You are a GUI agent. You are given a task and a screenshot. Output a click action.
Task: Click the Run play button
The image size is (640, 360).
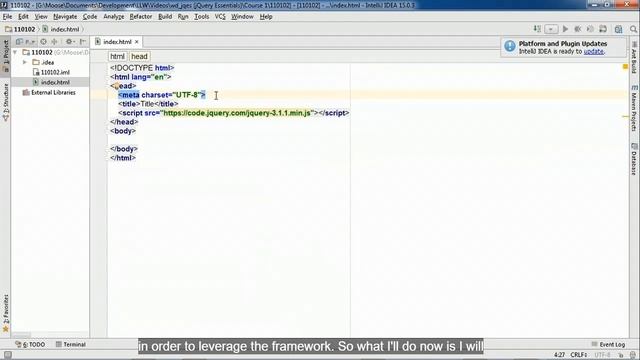click(x=565, y=29)
